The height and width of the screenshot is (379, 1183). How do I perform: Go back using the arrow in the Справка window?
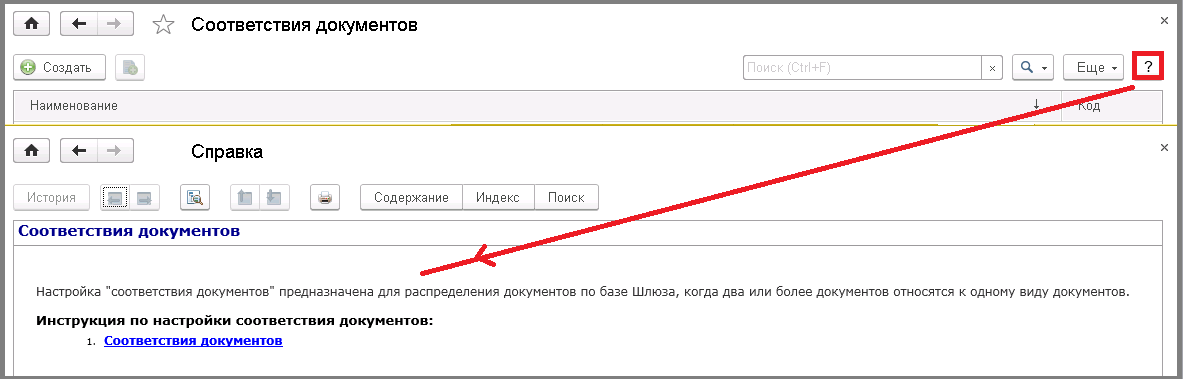[x=78, y=150]
